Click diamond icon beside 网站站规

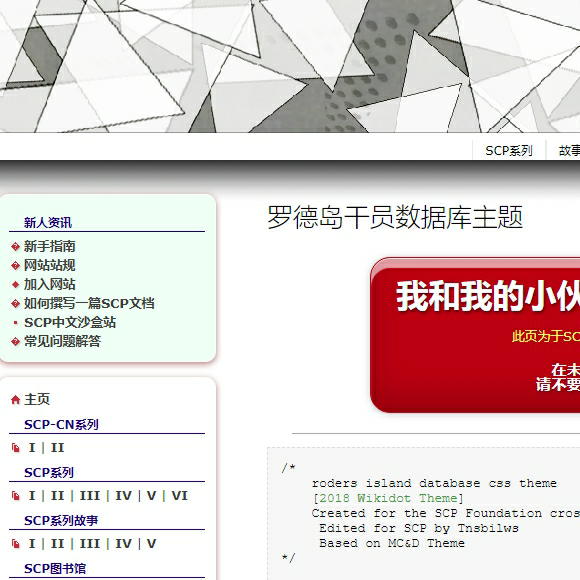click(x=15, y=265)
